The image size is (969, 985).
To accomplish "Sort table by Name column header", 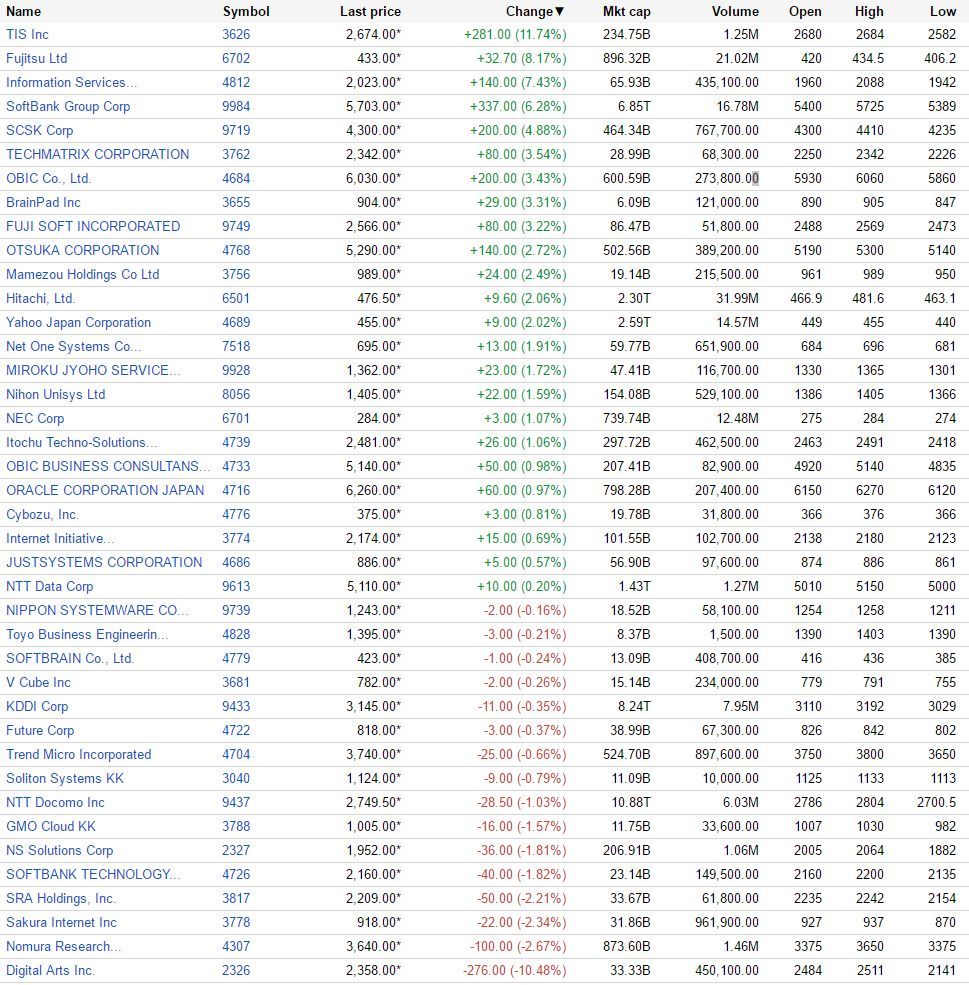I will tap(23, 11).
